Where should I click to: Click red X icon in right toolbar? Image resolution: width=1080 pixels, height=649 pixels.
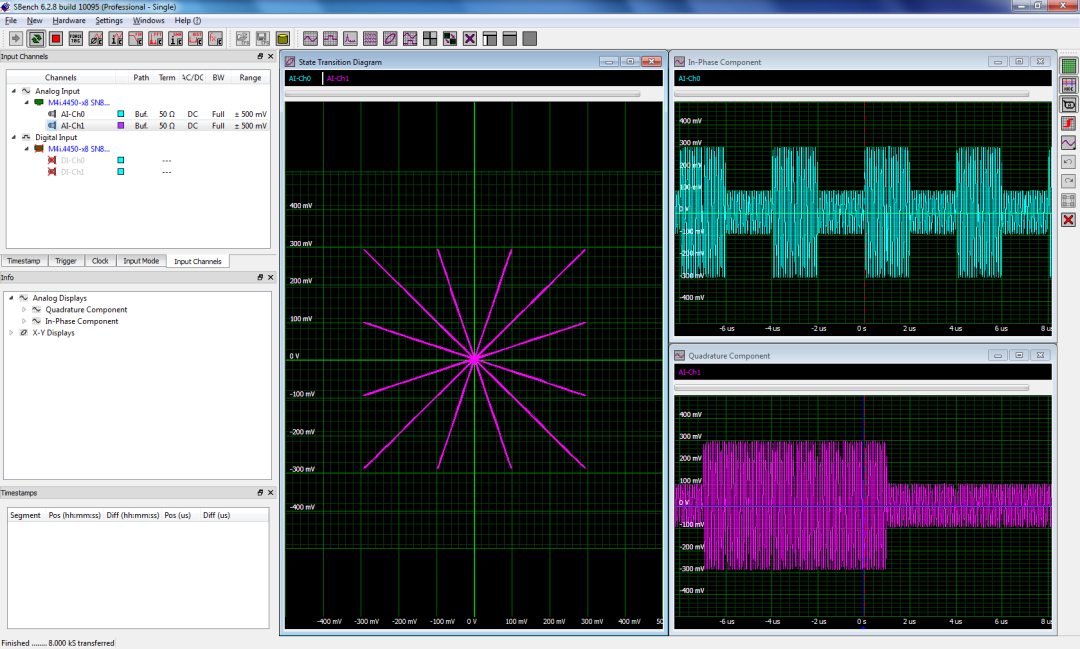[x=1068, y=219]
